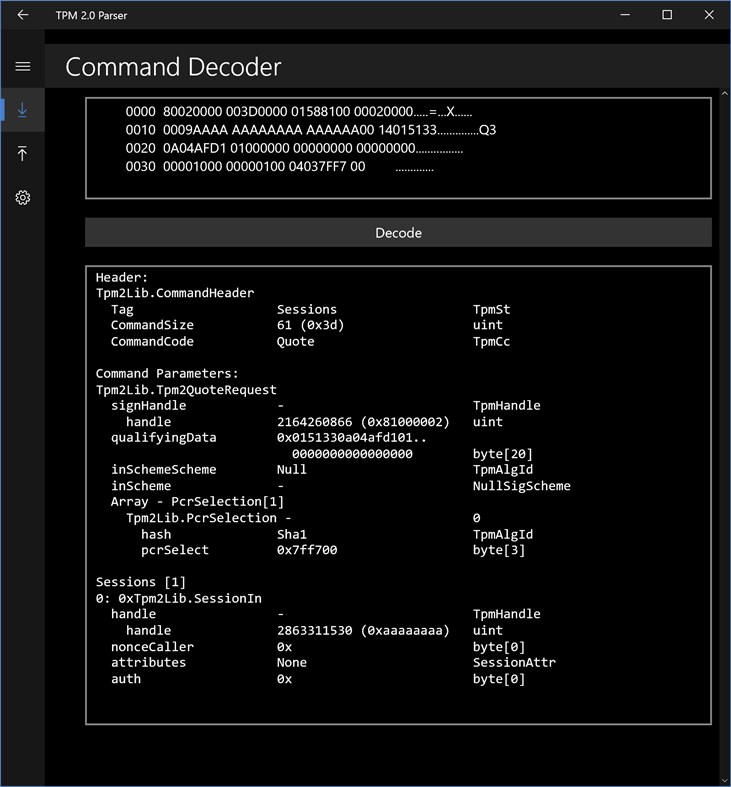
Task: Click the Sessions [1] section header
Action: [x=141, y=582]
